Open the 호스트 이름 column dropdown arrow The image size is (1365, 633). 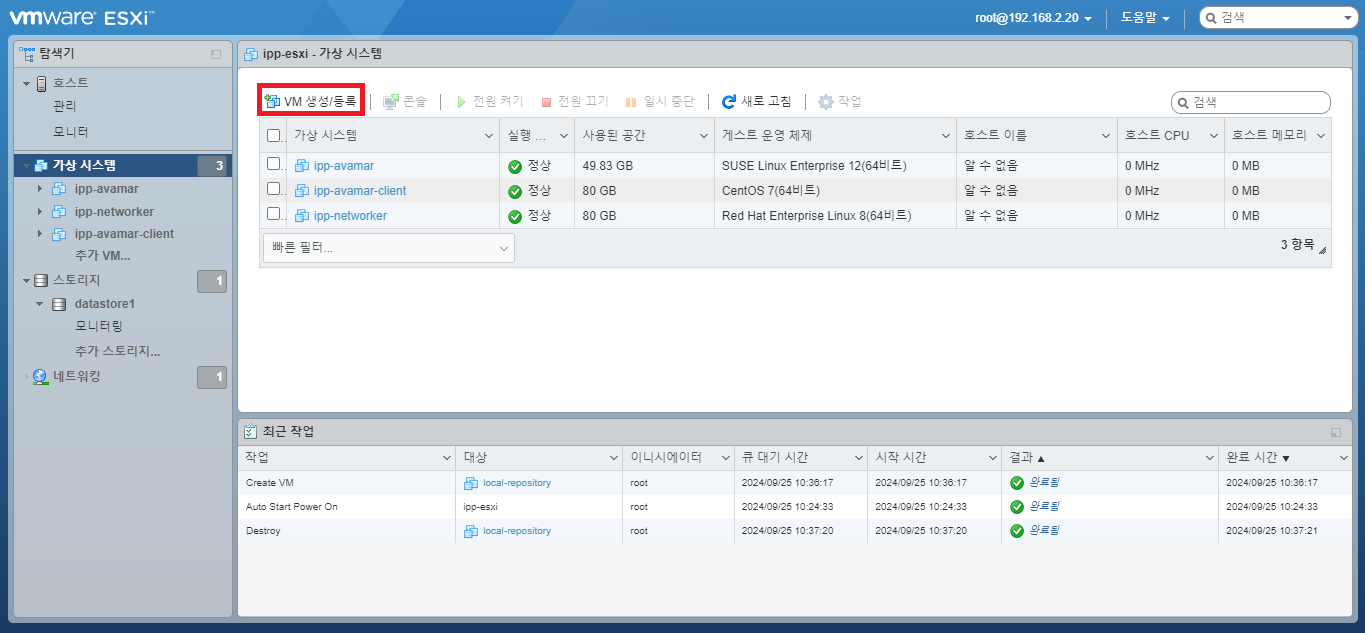click(x=1106, y=136)
